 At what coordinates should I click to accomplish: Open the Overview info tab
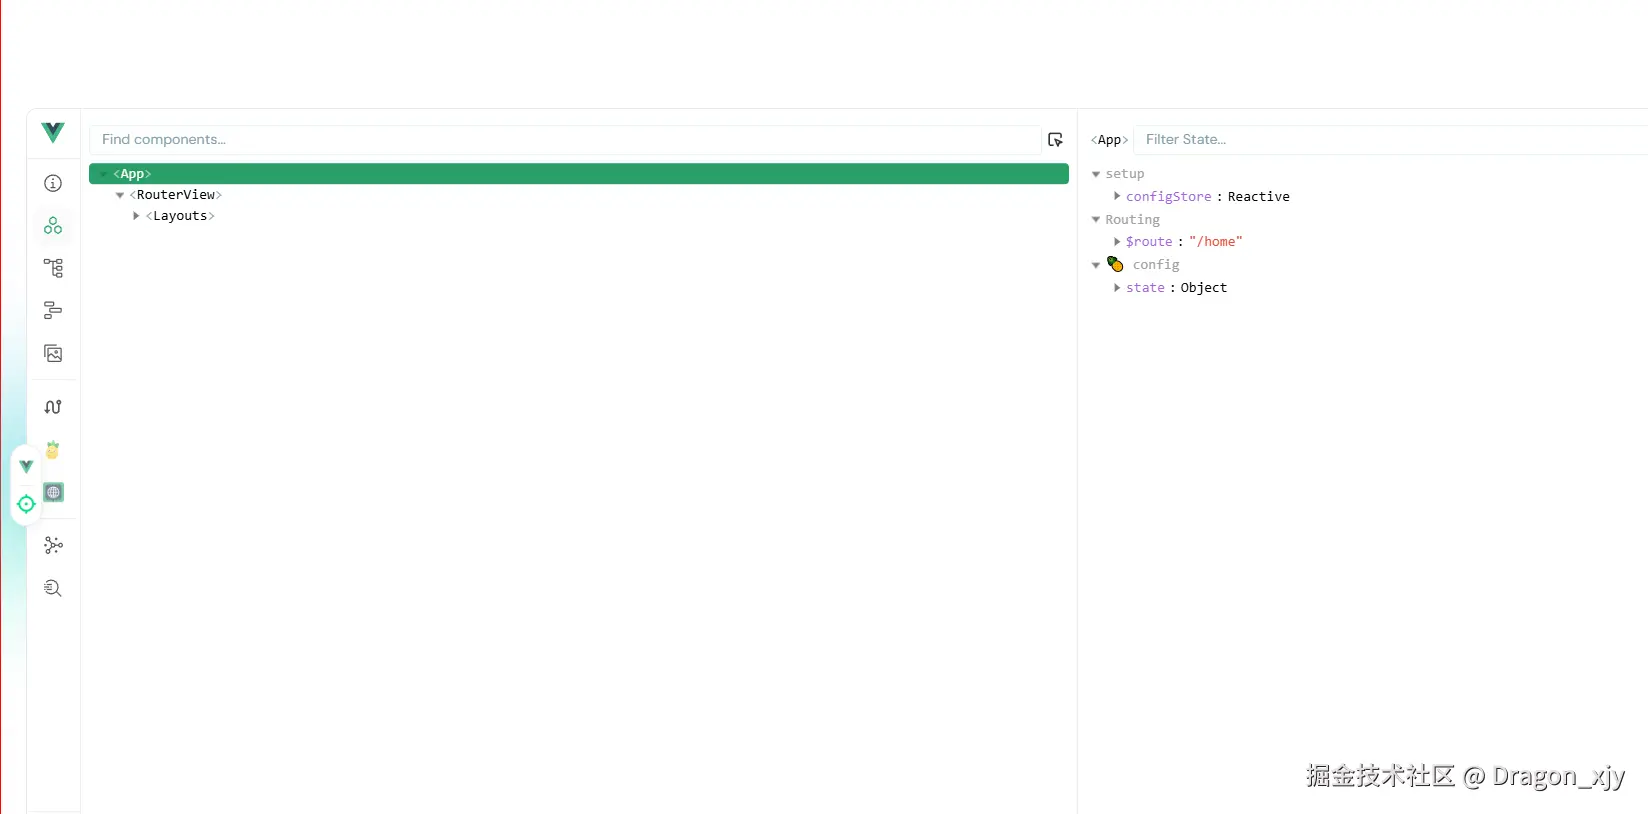pyautogui.click(x=53, y=183)
